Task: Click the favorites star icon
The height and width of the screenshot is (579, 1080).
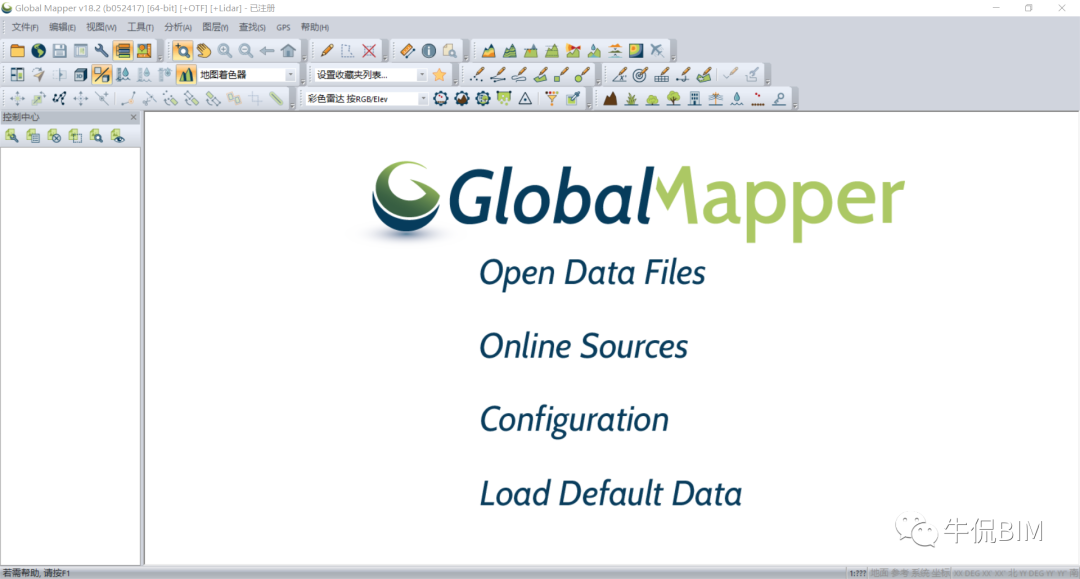Action: pos(439,74)
